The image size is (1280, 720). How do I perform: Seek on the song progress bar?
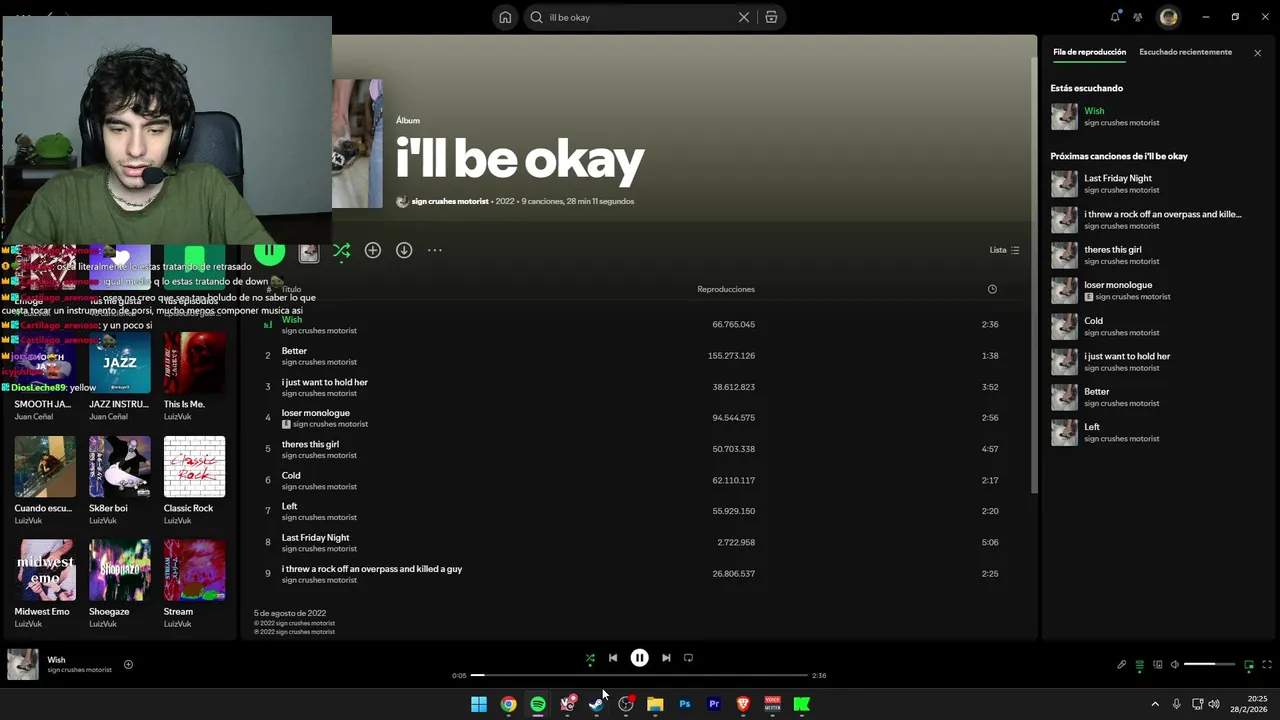[x=639, y=675]
